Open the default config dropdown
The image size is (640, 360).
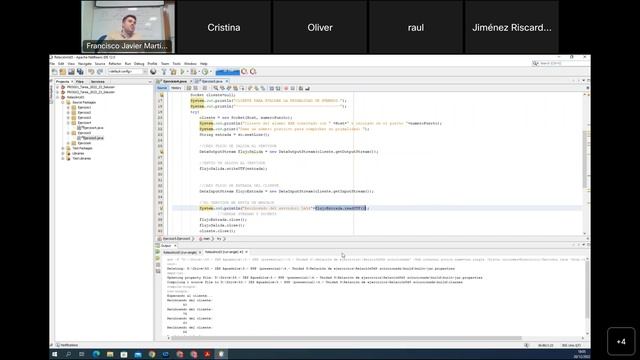(127, 71)
